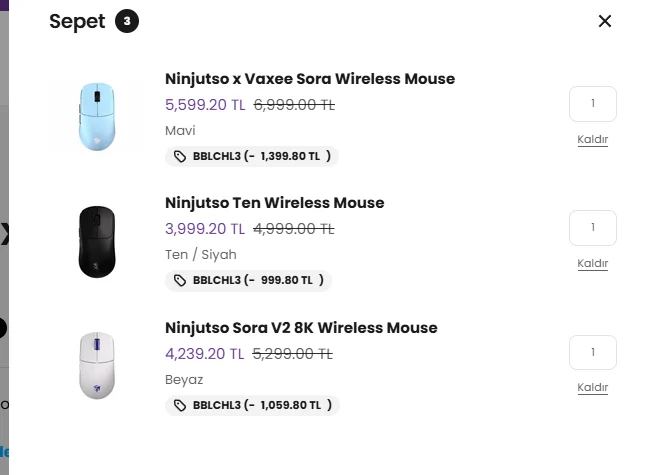The height and width of the screenshot is (475, 655).
Task: Remove Sora V2 8K mouse with Kaldır
Action: click(x=592, y=388)
